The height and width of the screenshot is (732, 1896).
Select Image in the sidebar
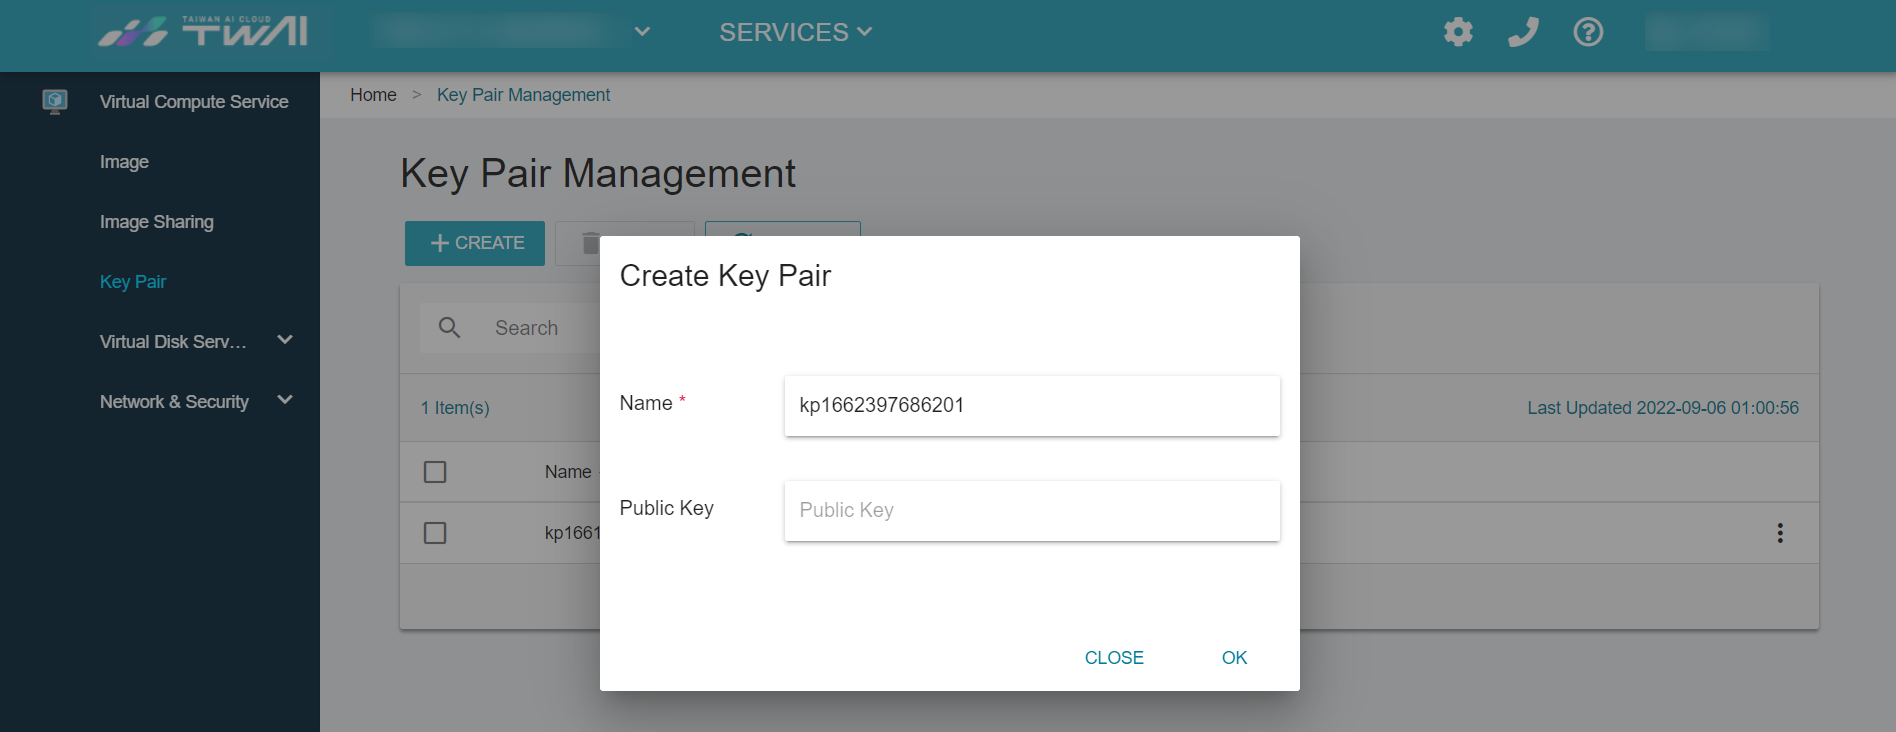(x=124, y=162)
